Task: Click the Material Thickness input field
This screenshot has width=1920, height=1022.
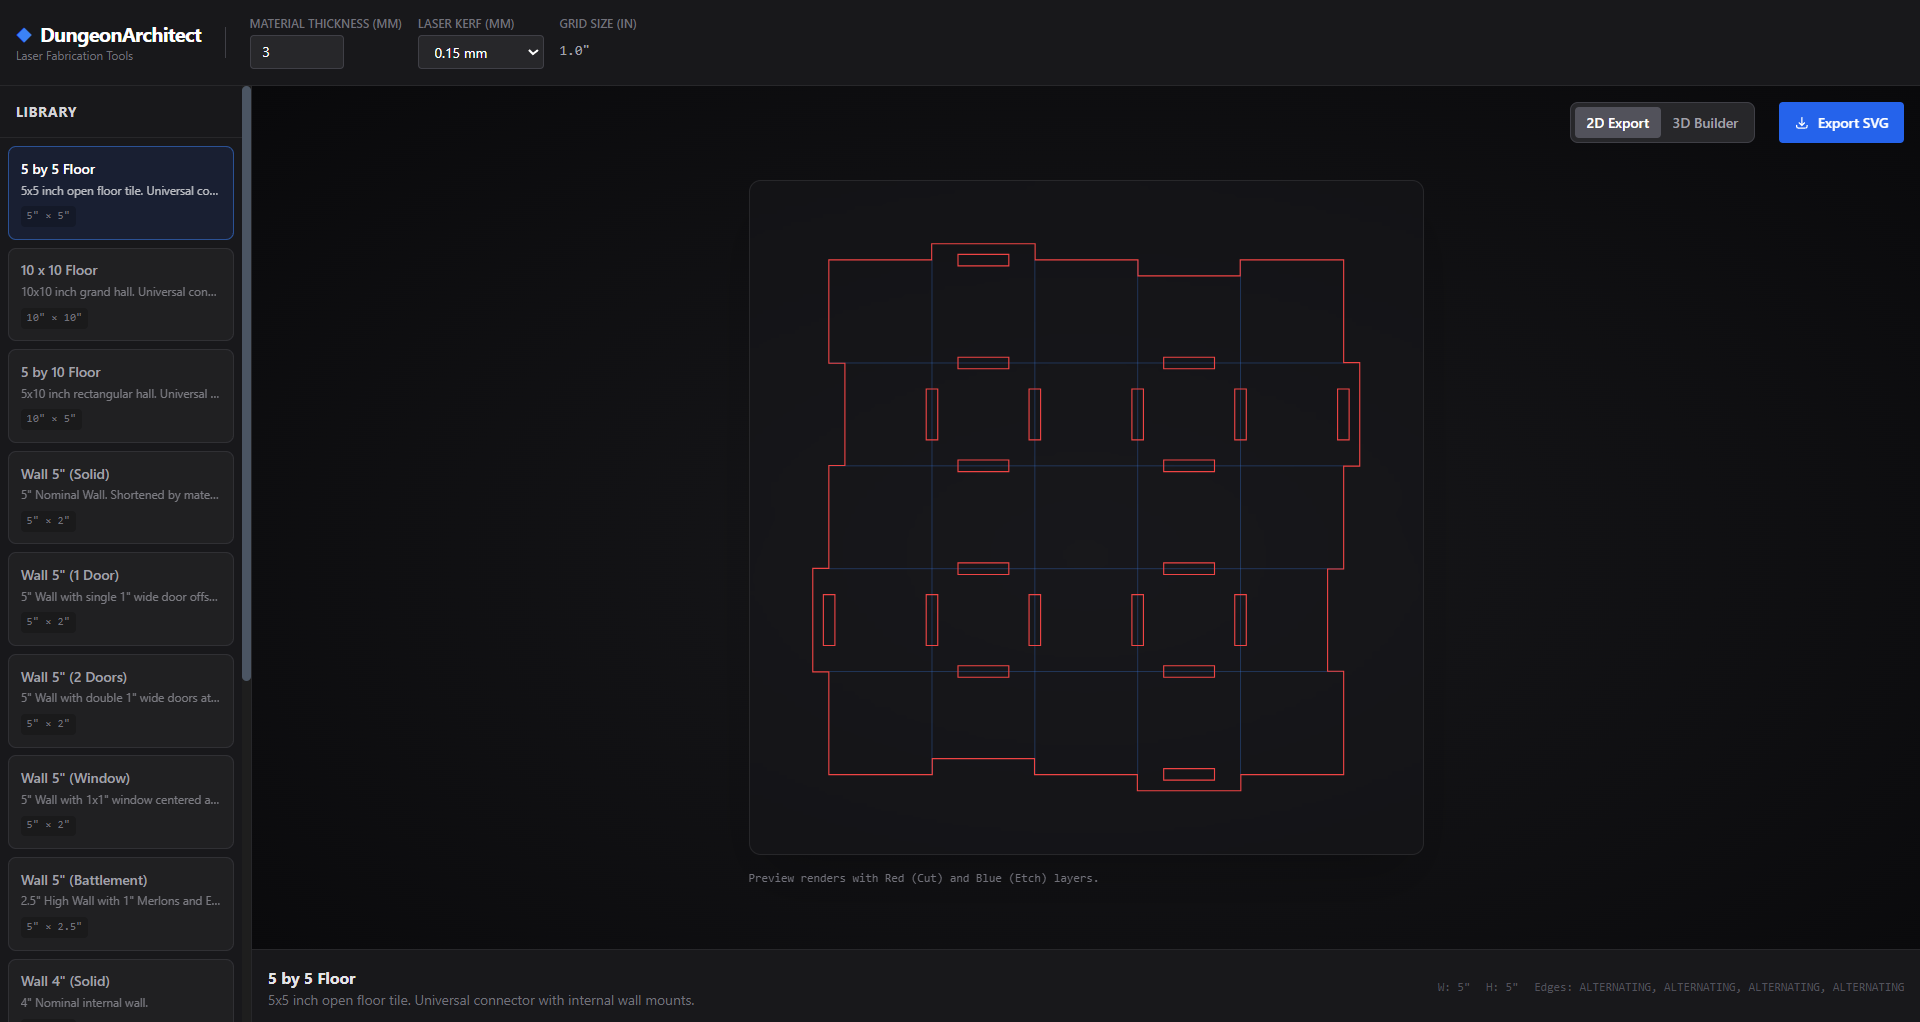Action: coord(297,52)
